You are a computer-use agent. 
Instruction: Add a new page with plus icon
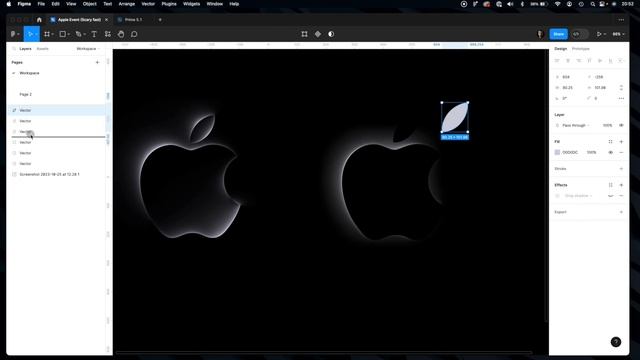pyautogui.click(x=97, y=62)
